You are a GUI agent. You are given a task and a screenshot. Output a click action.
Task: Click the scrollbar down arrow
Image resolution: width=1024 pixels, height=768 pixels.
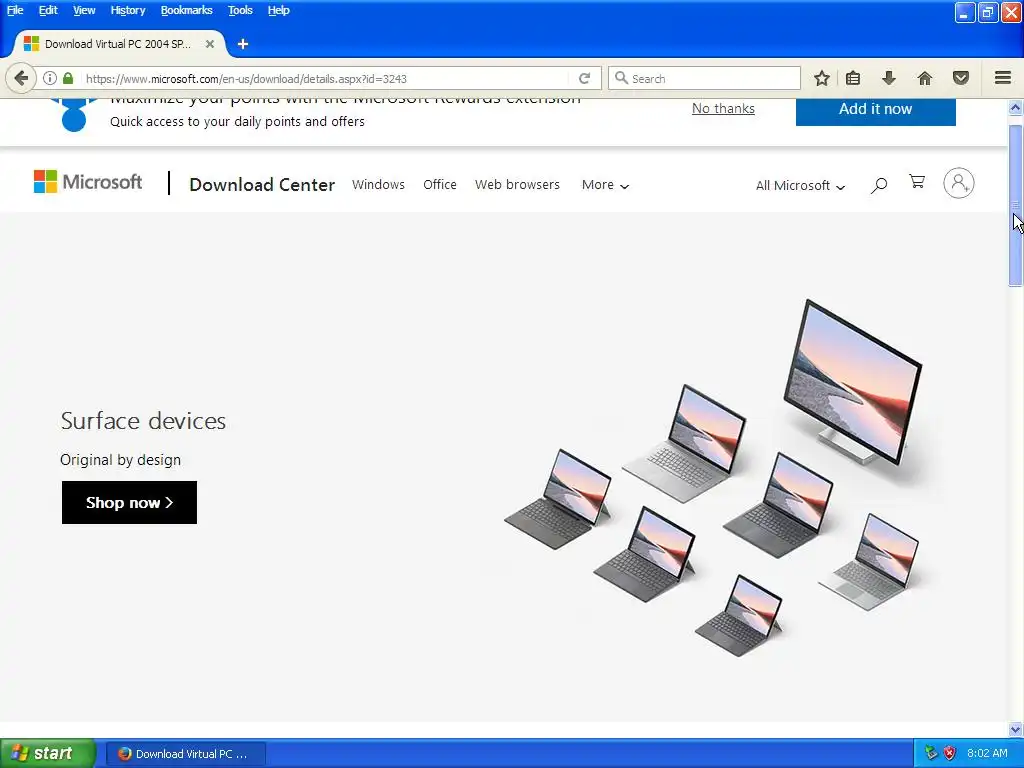[x=1015, y=729]
